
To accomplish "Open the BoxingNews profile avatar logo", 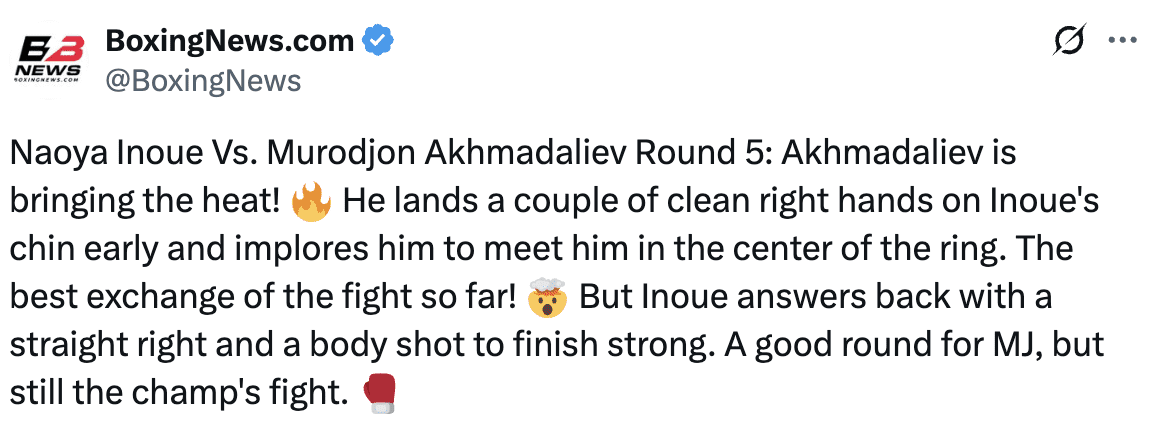I will [x=47, y=59].
